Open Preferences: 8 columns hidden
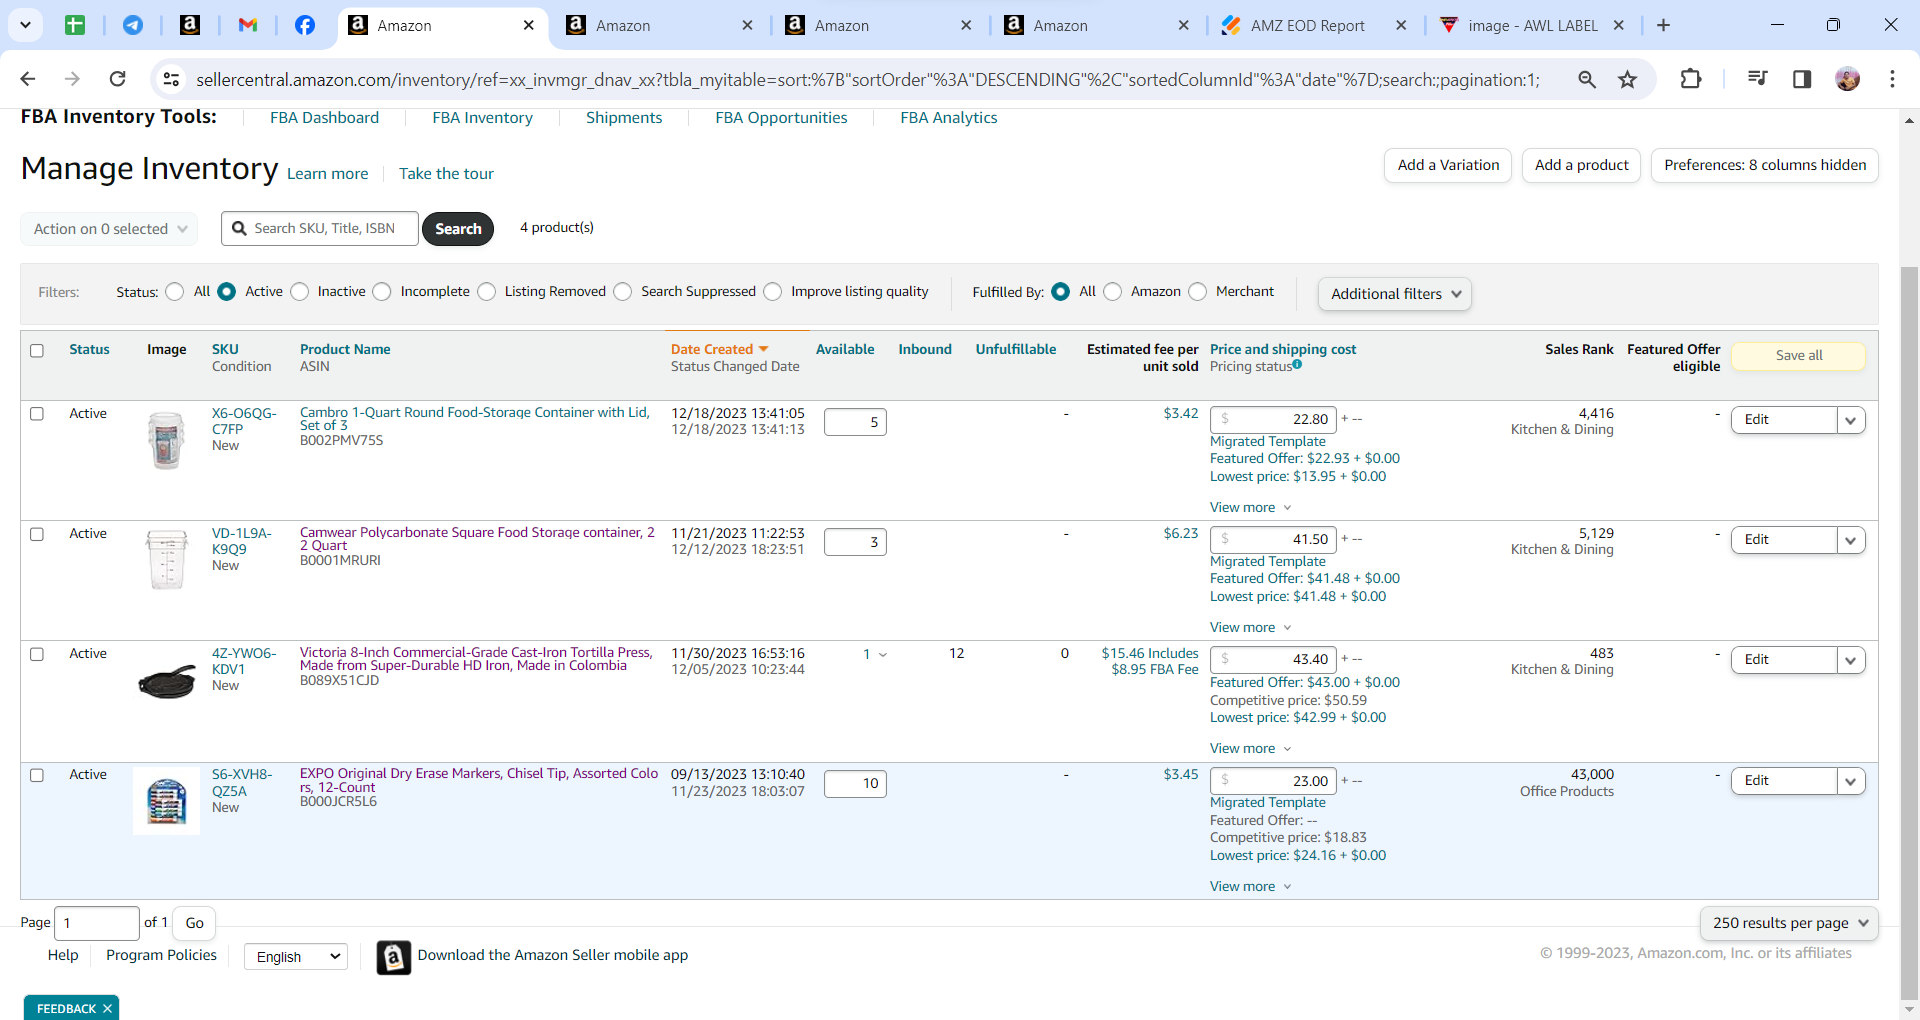Viewport: 1920px width, 1020px height. pos(1765,165)
